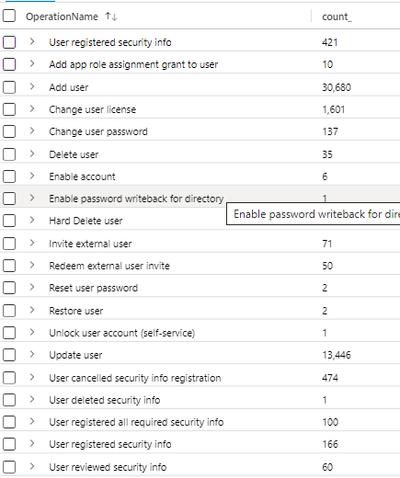400x478 pixels.
Task: Click the count value 137
Action: click(x=330, y=131)
